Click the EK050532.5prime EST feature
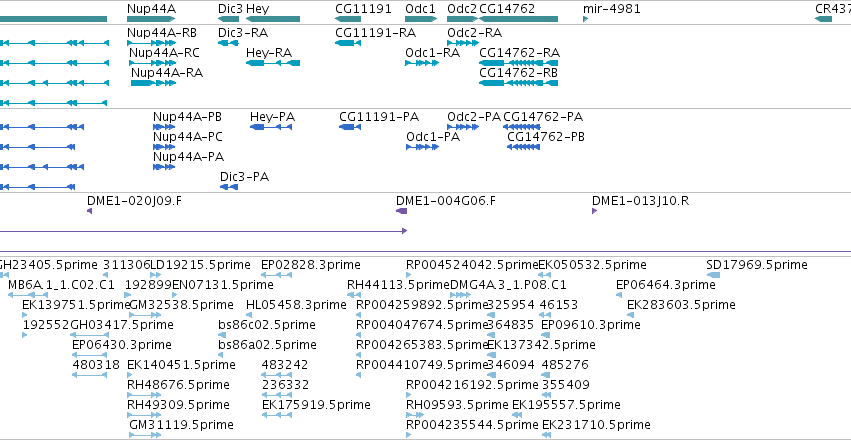The image size is (851, 440). click(x=544, y=275)
